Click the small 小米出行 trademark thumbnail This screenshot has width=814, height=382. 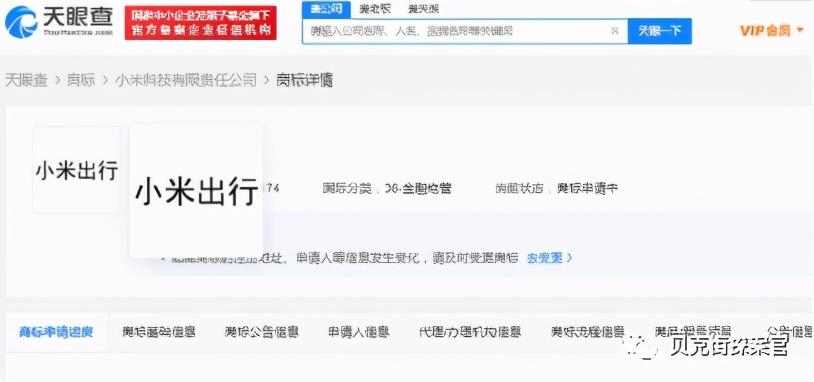[x=77, y=170]
